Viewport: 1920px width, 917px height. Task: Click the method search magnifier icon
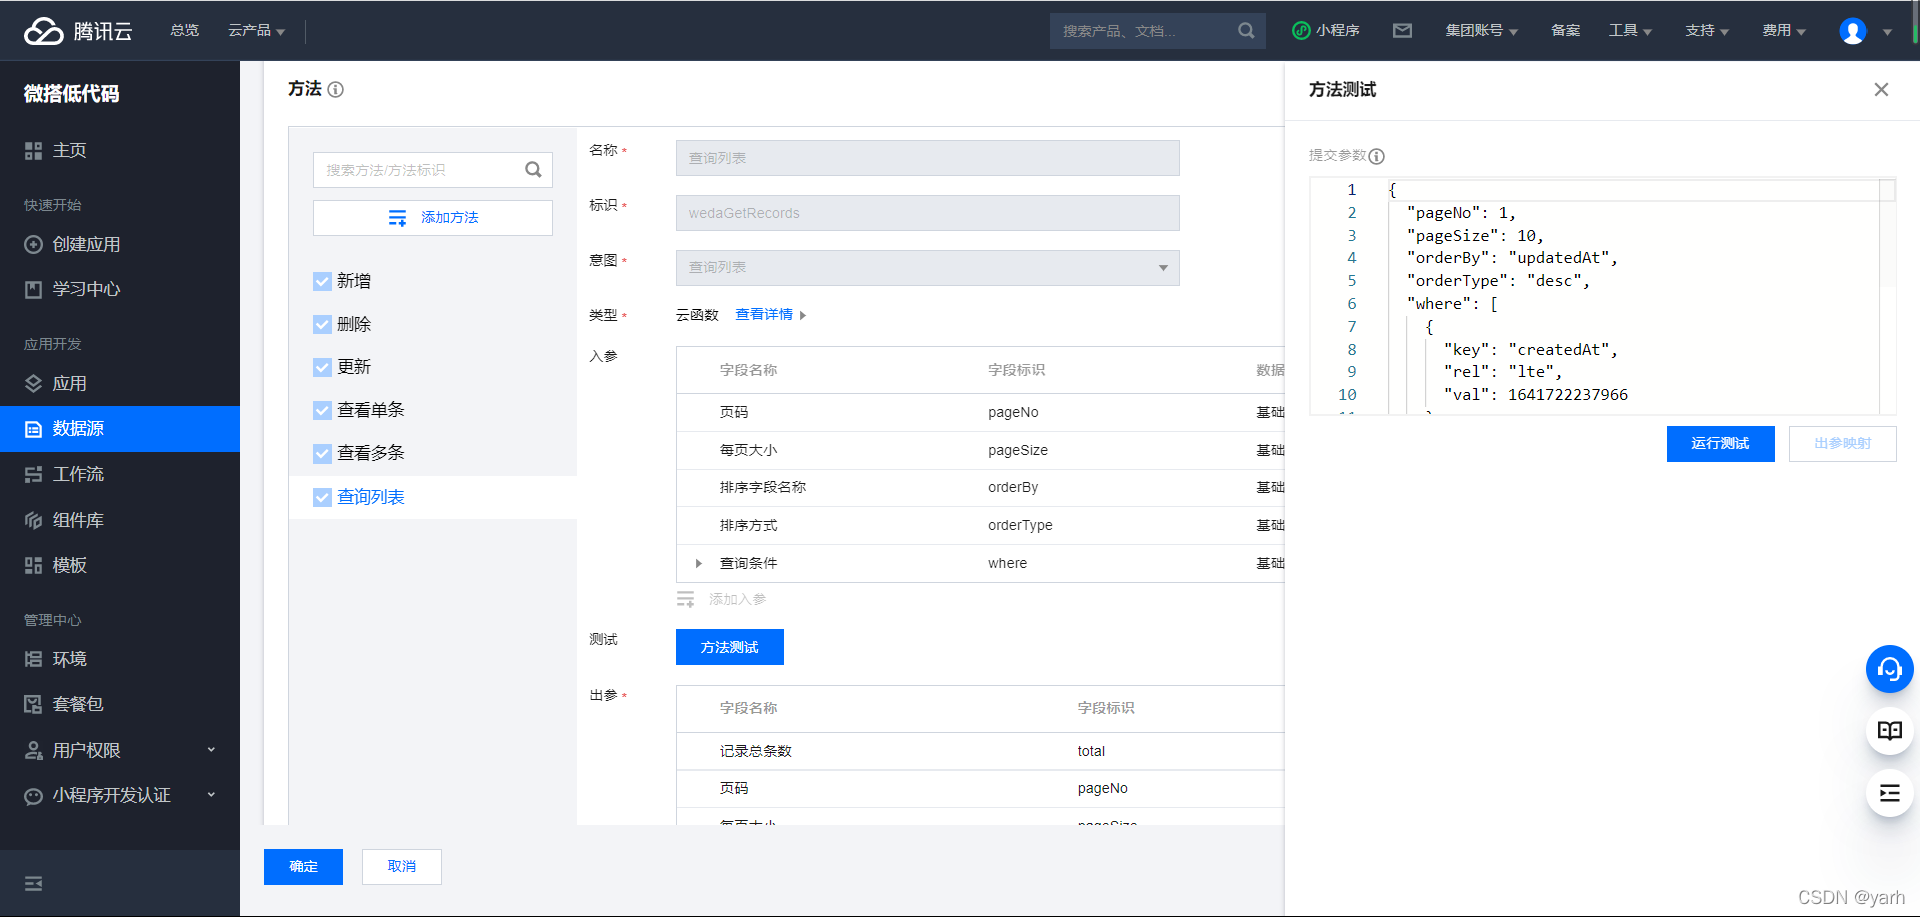click(x=533, y=170)
